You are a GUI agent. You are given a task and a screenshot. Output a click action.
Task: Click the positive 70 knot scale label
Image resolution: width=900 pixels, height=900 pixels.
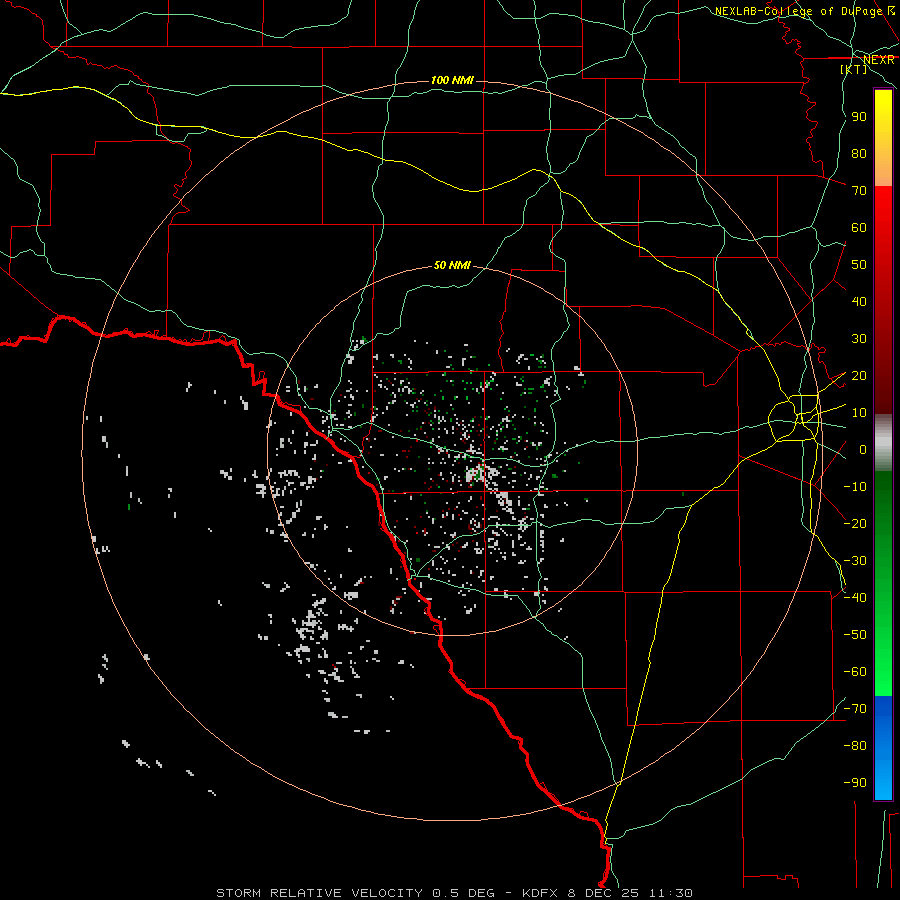pyautogui.click(x=859, y=191)
